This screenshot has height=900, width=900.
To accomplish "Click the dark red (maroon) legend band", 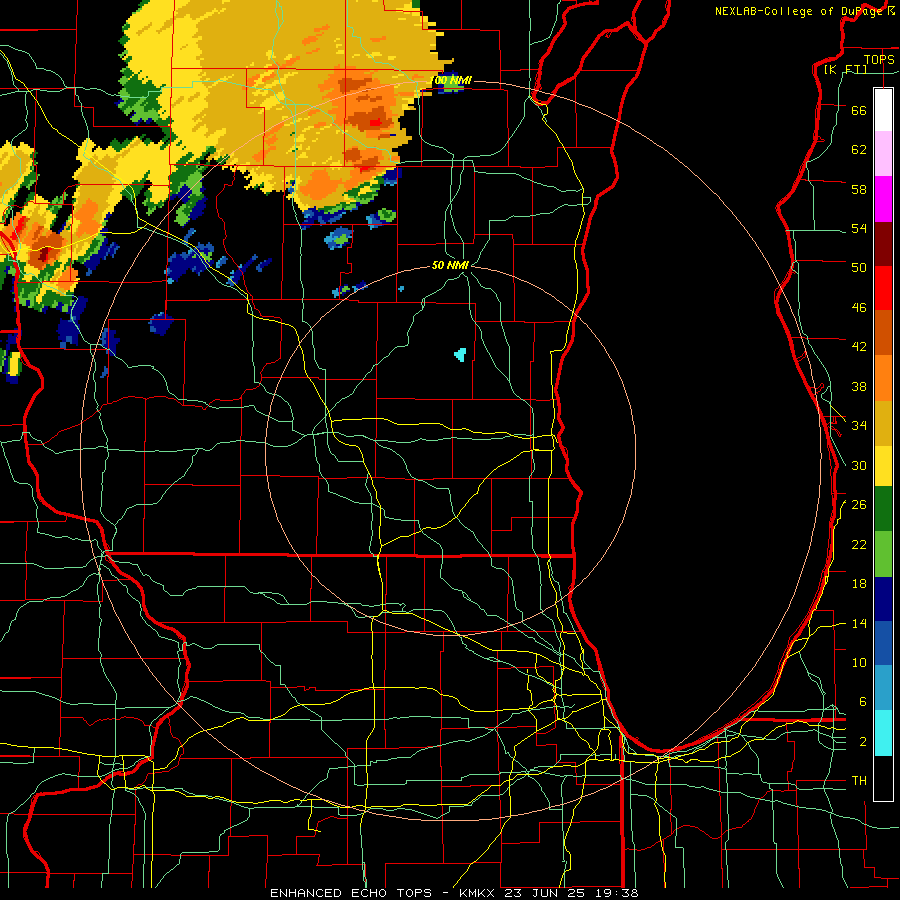I will click(883, 243).
